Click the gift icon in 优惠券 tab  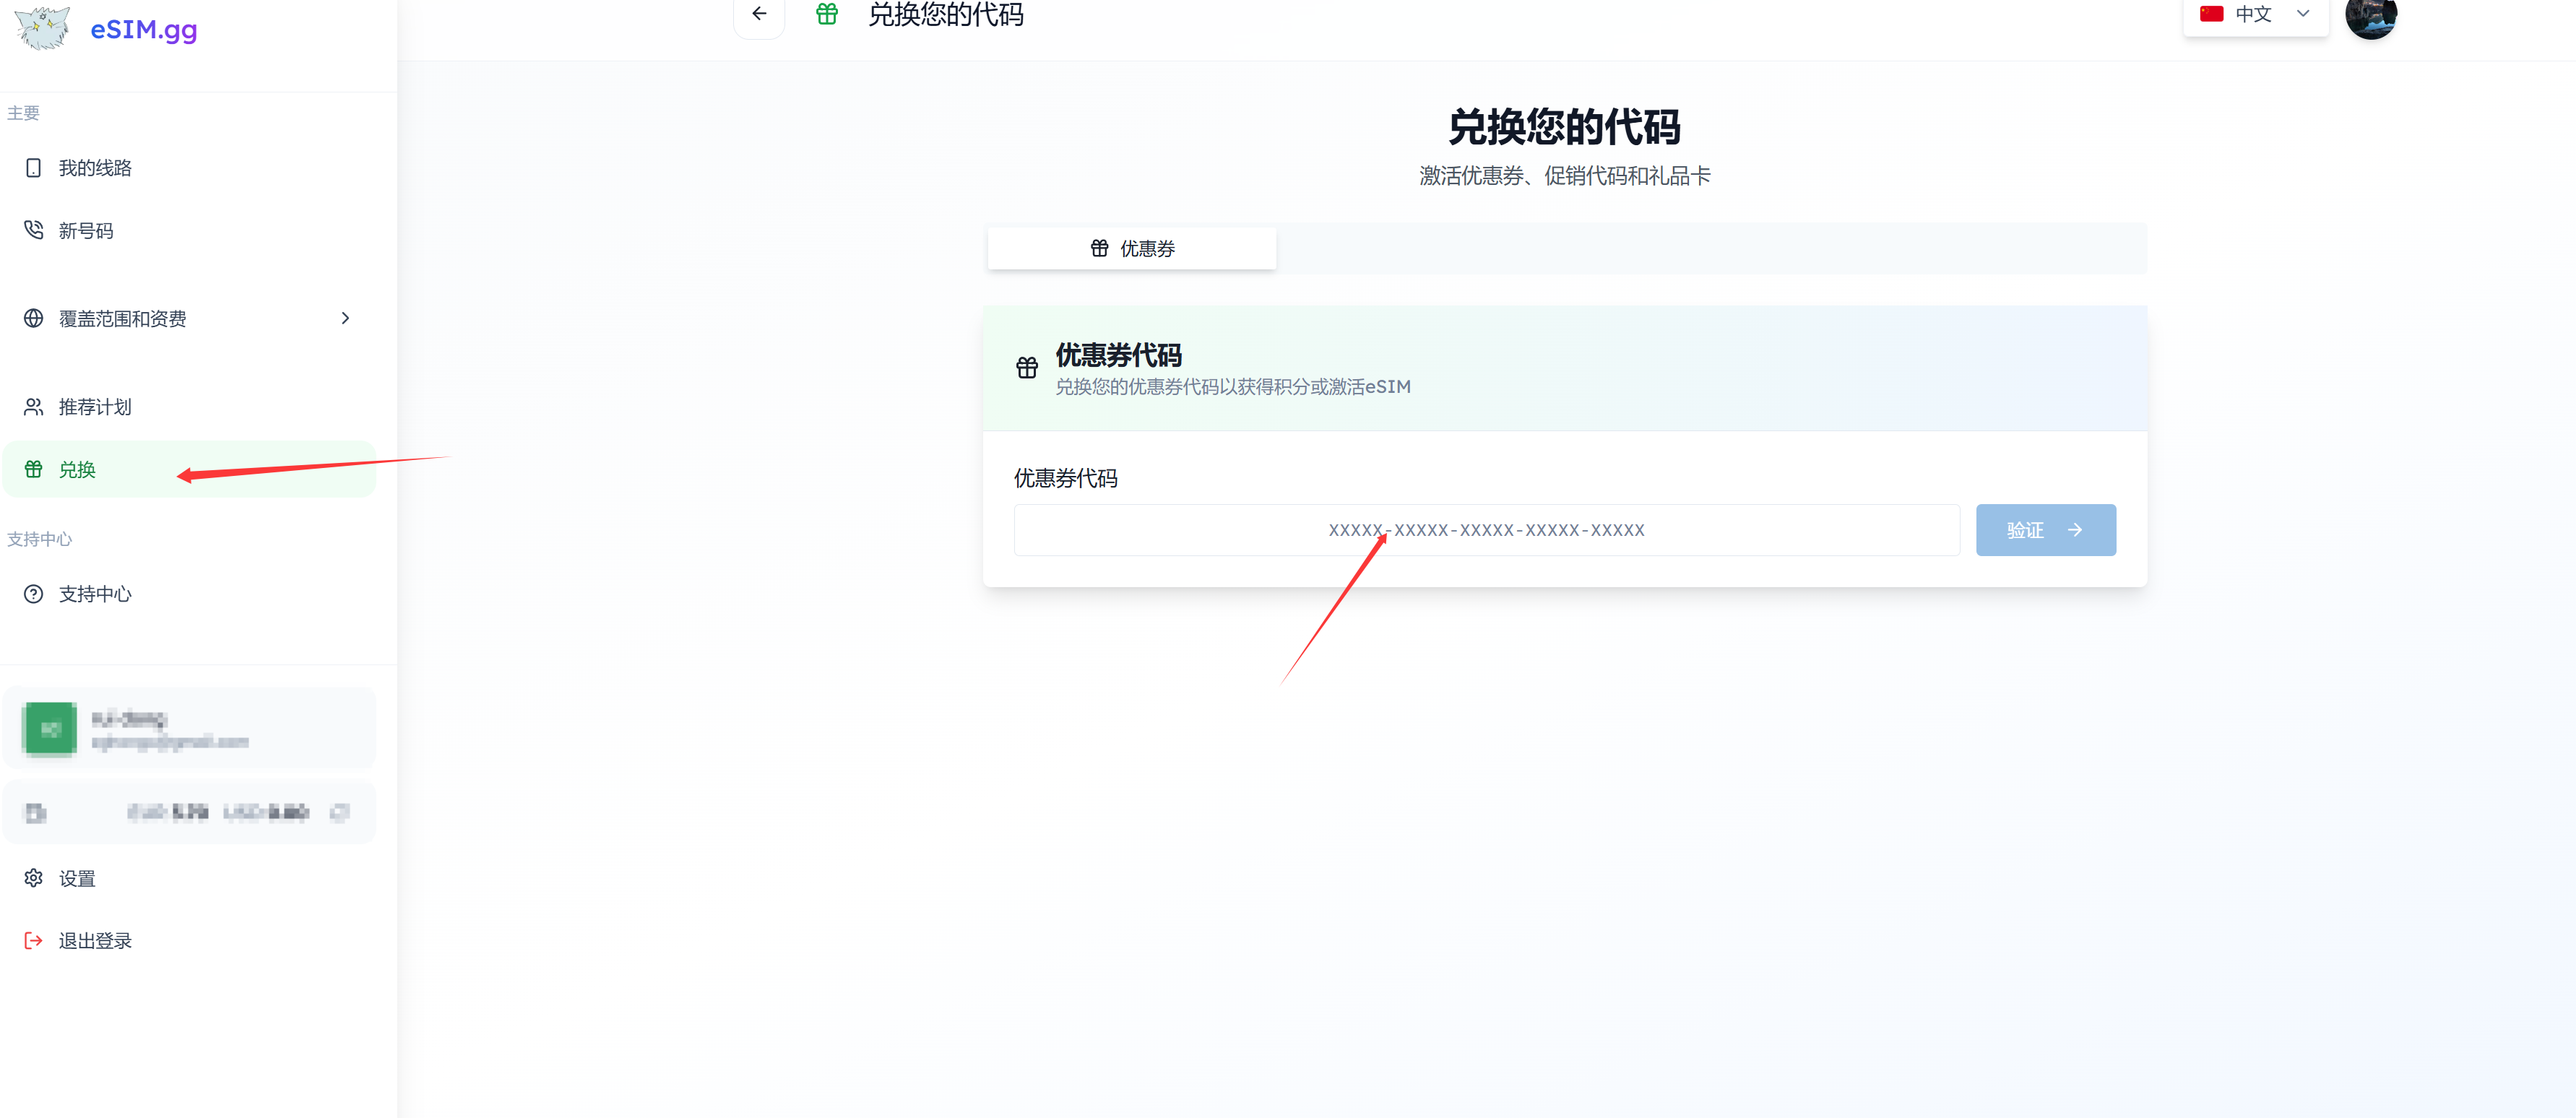tap(1100, 248)
